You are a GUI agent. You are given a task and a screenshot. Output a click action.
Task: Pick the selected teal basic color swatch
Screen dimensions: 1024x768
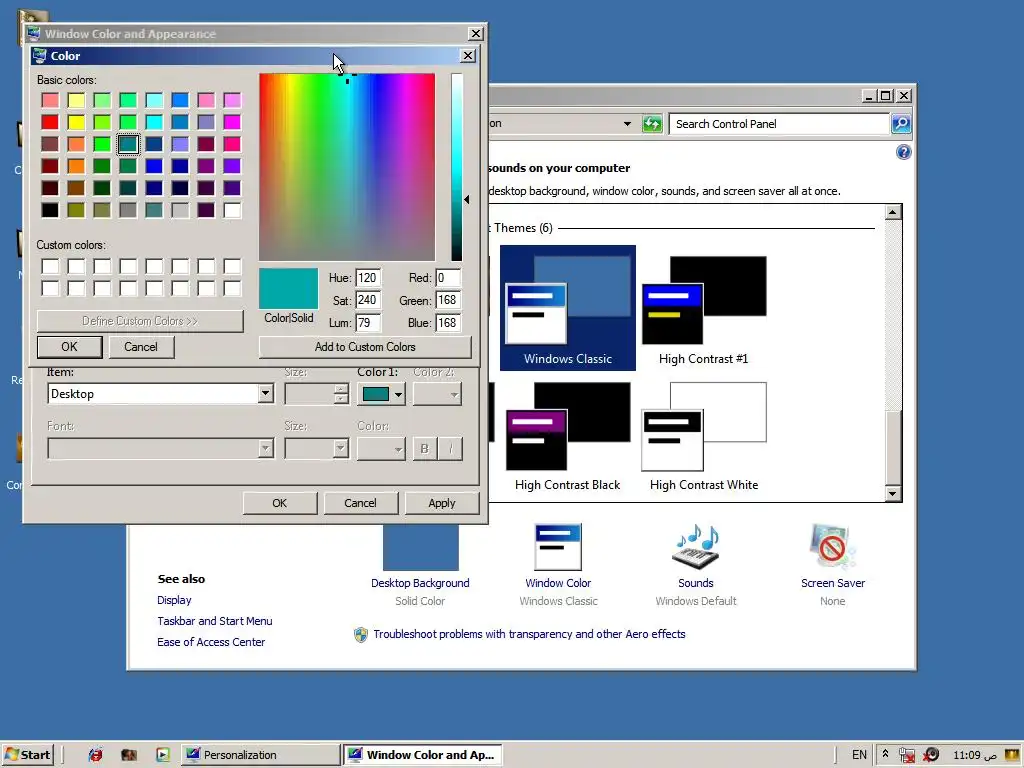click(x=128, y=144)
